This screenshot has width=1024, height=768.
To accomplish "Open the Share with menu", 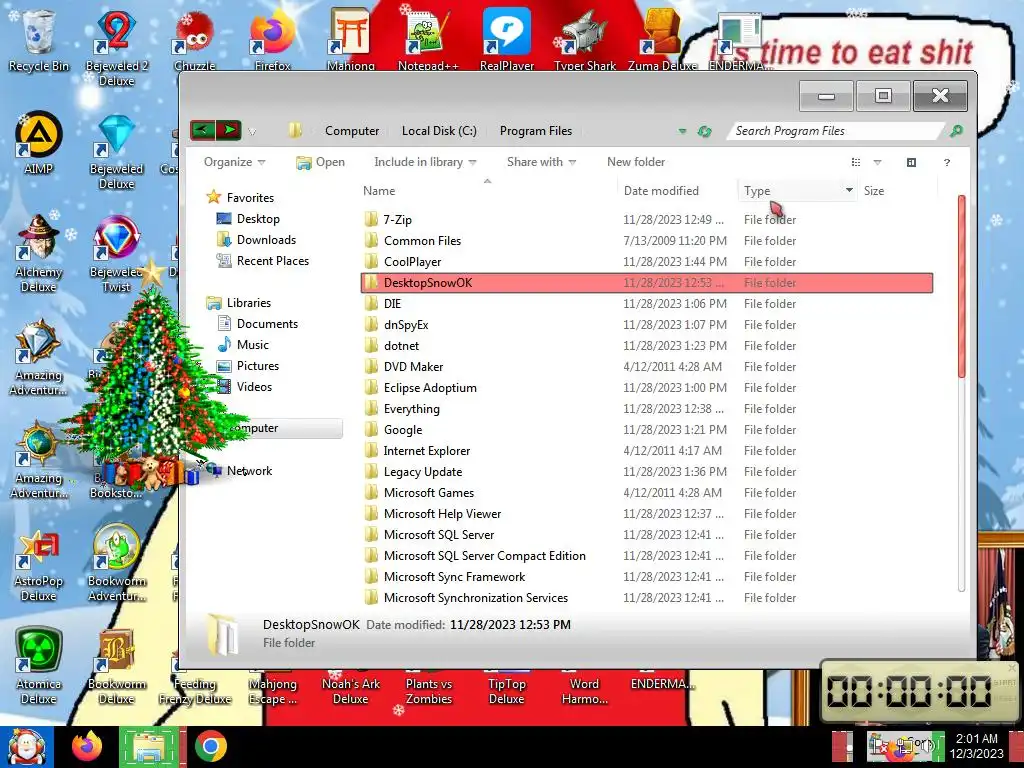I will 541,162.
